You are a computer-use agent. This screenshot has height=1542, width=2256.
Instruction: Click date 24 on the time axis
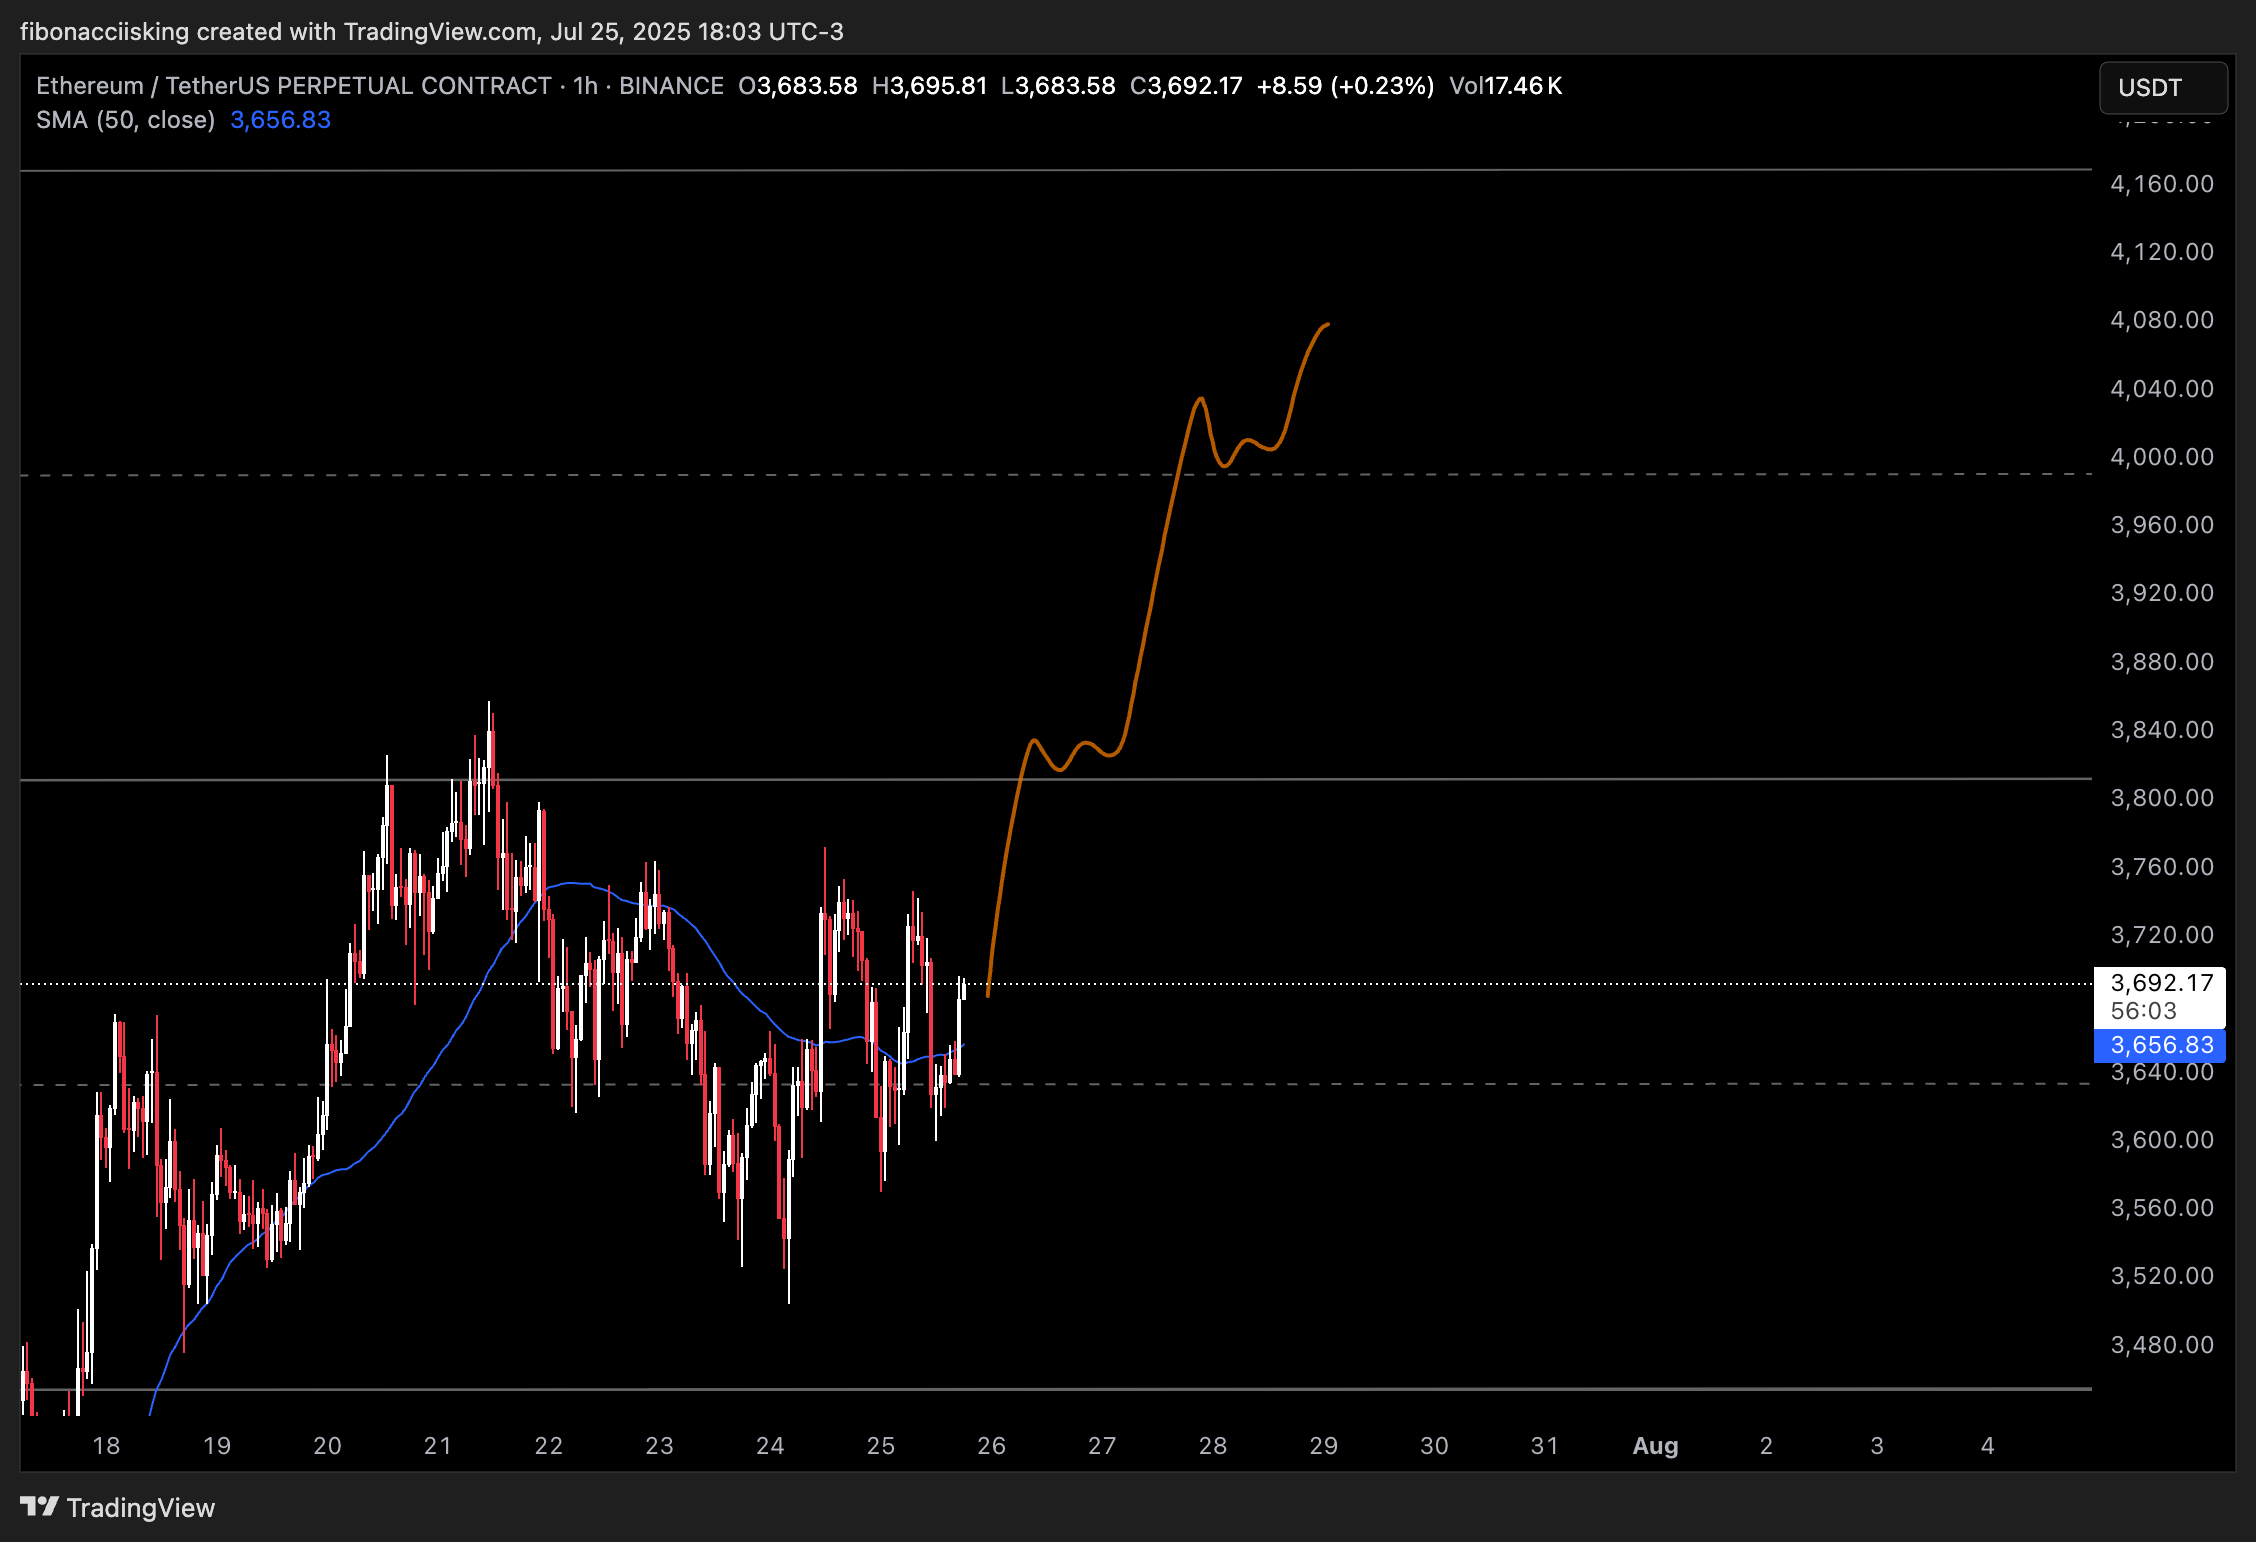click(770, 1446)
